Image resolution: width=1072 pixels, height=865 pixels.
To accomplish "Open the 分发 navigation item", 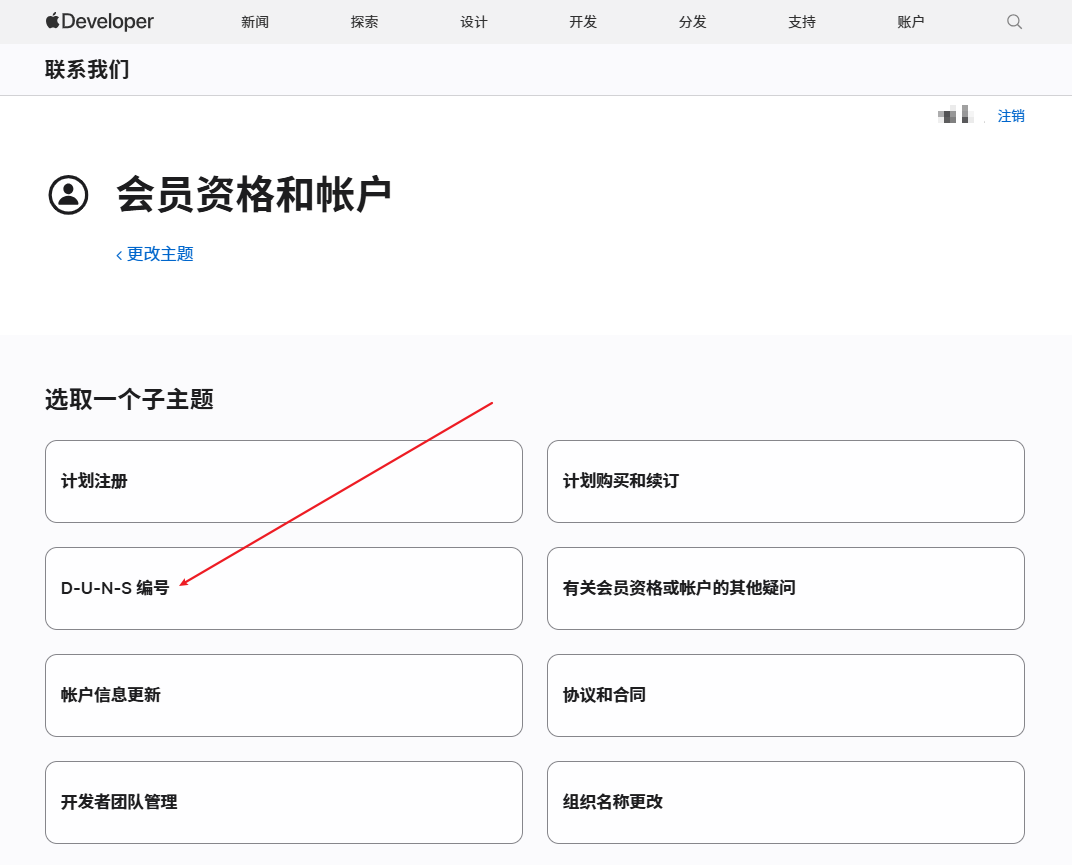I will click(693, 22).
